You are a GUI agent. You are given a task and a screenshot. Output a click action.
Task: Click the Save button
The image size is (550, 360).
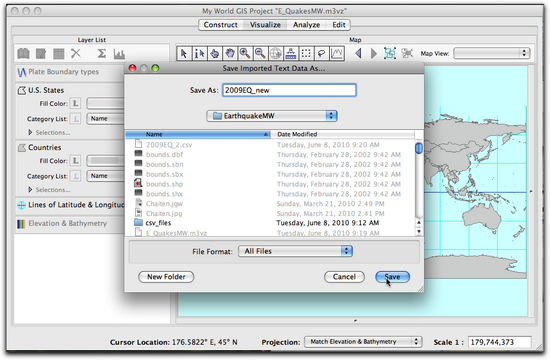tap(392, 277)
